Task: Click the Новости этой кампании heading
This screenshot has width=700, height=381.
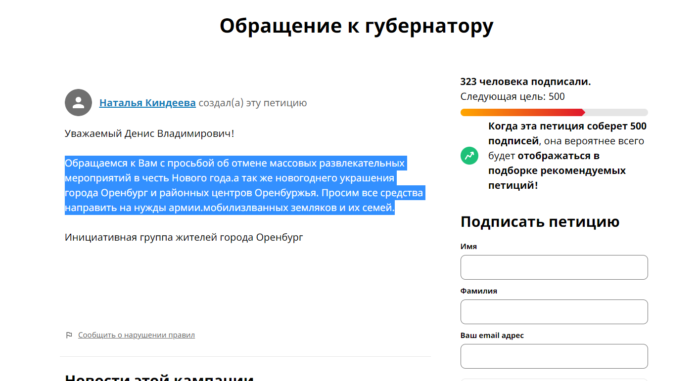Action: [x=159, y=377]
